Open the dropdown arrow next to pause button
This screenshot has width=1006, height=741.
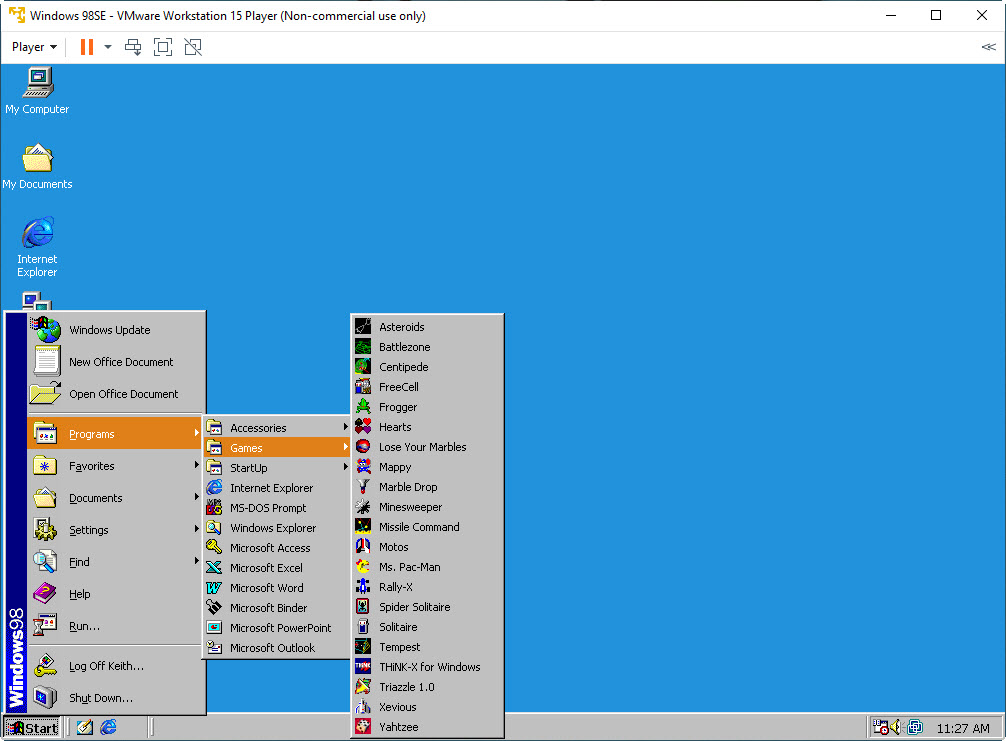point(108,47)
